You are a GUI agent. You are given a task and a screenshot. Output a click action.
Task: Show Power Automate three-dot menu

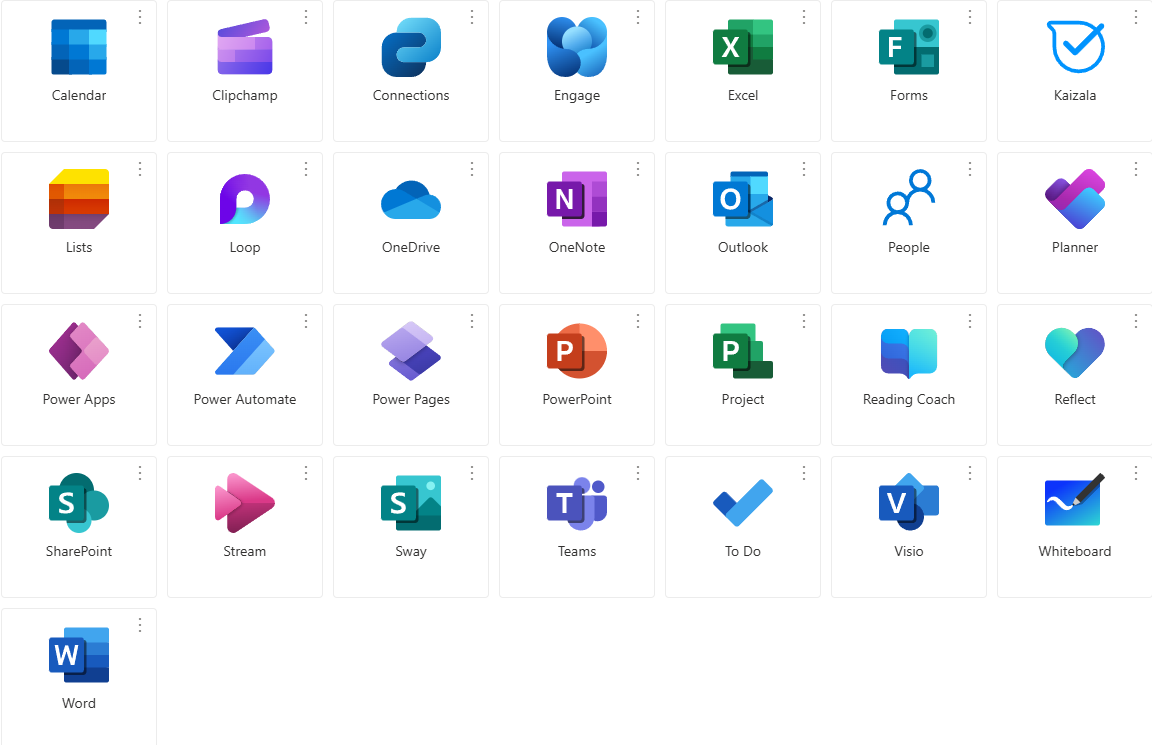coord(306,321)
